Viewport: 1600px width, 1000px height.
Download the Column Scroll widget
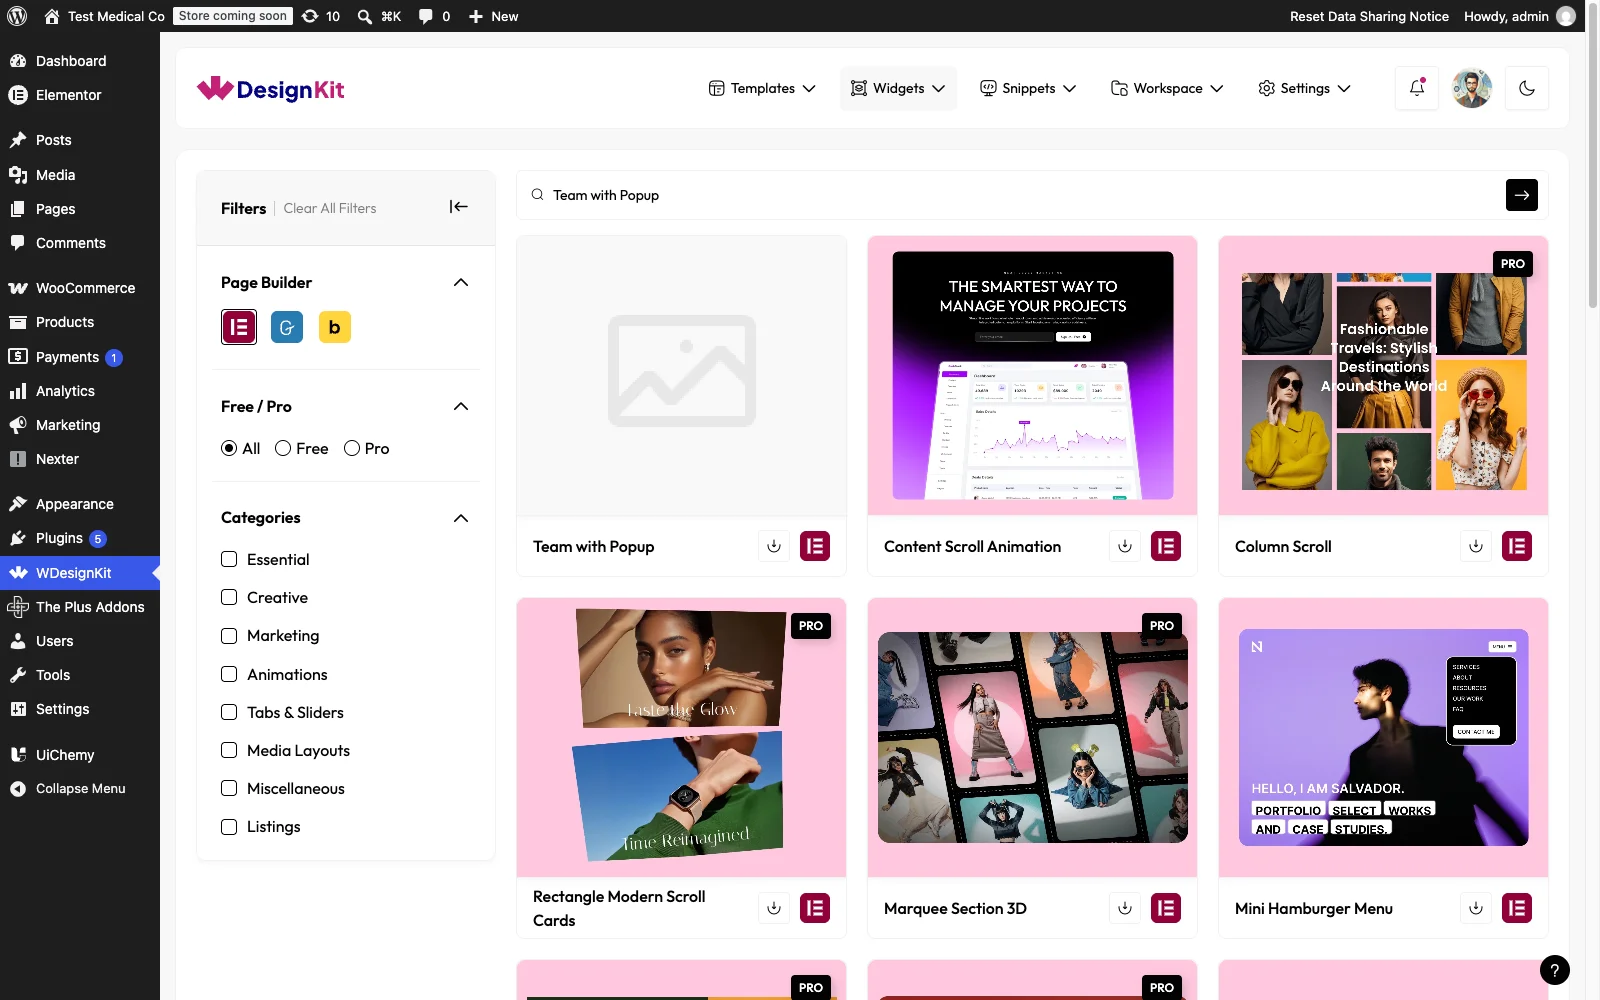tap(1476, 546)
